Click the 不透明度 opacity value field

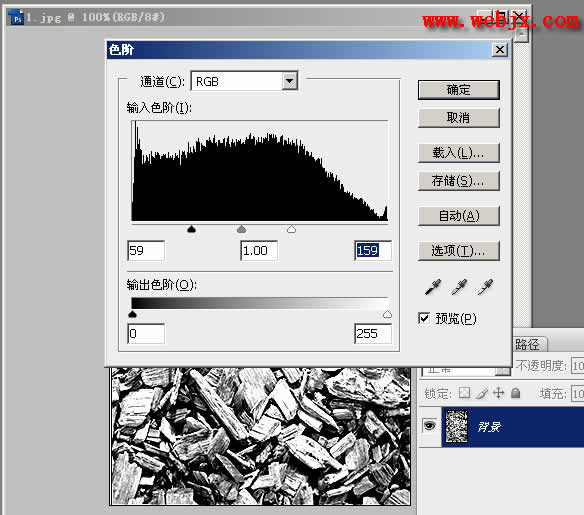(x=578, y=366)
